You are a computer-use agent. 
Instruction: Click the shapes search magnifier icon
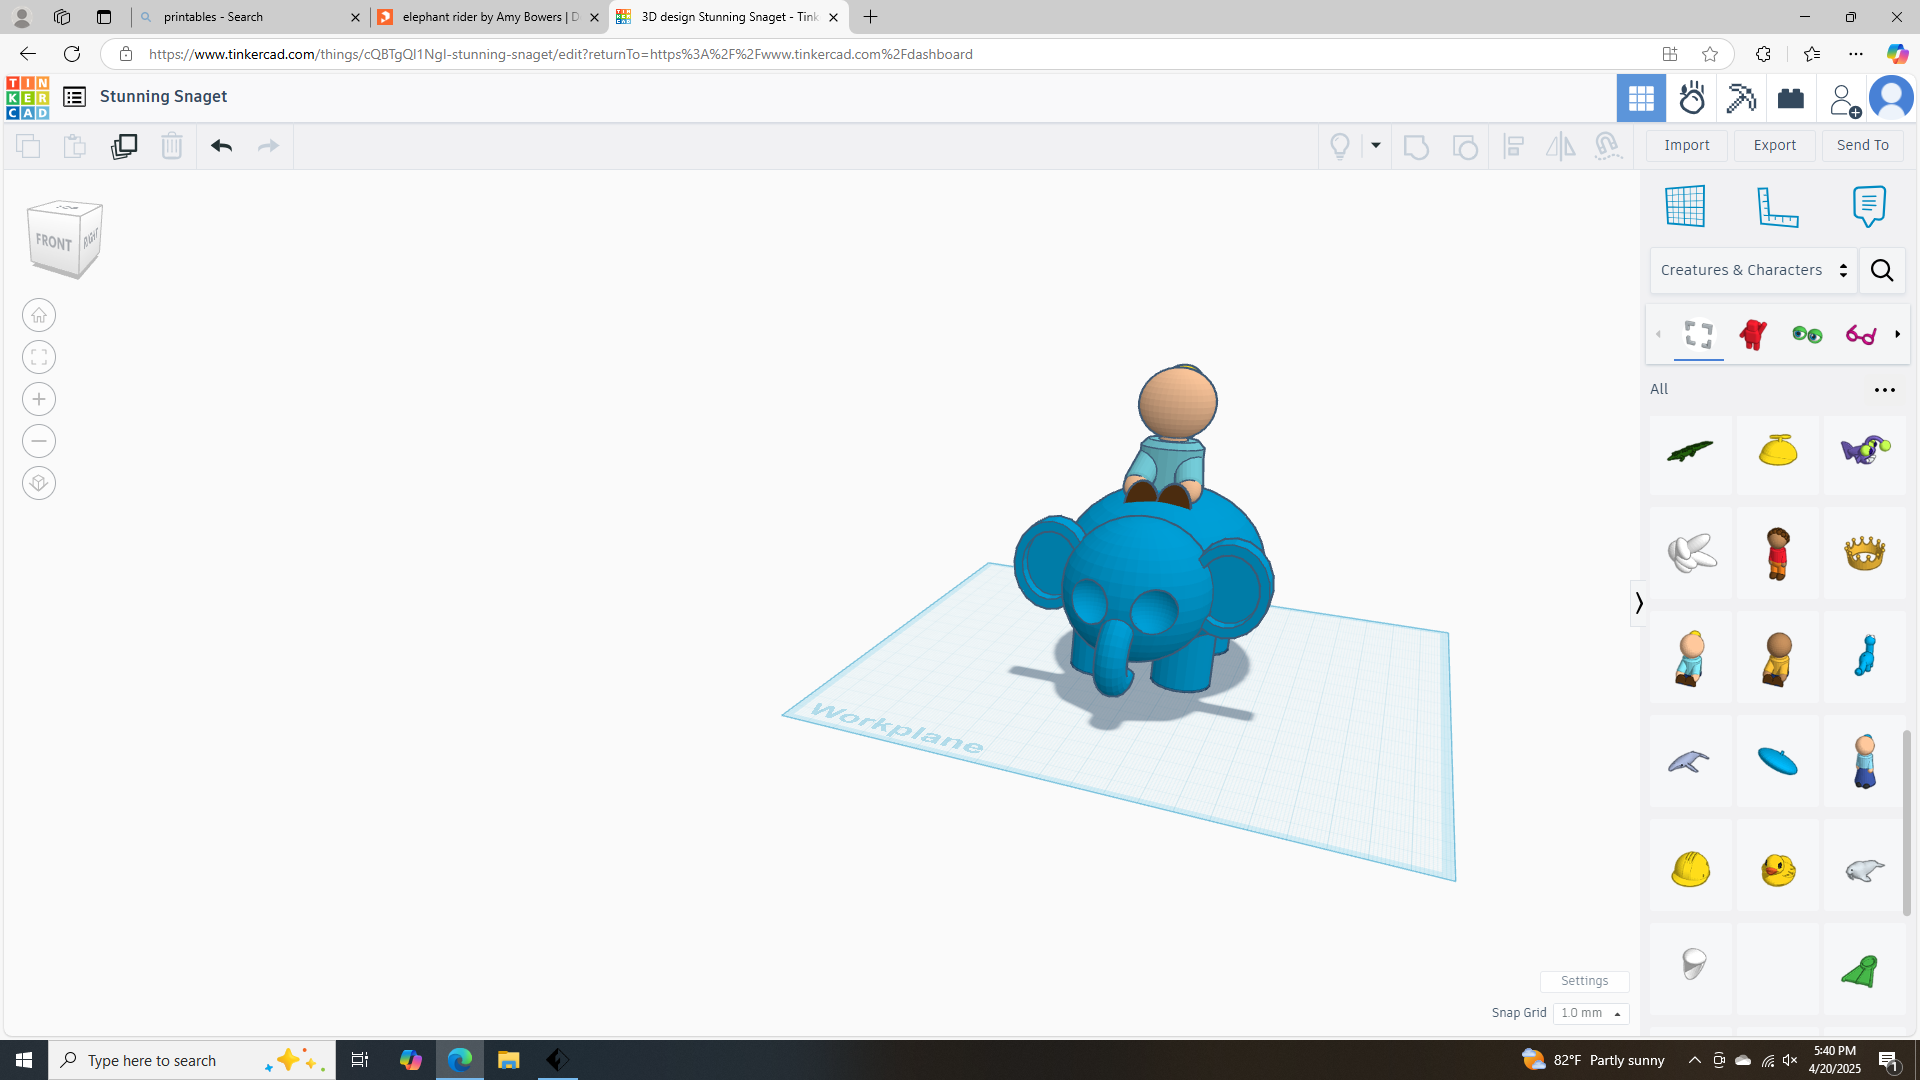1882,270
